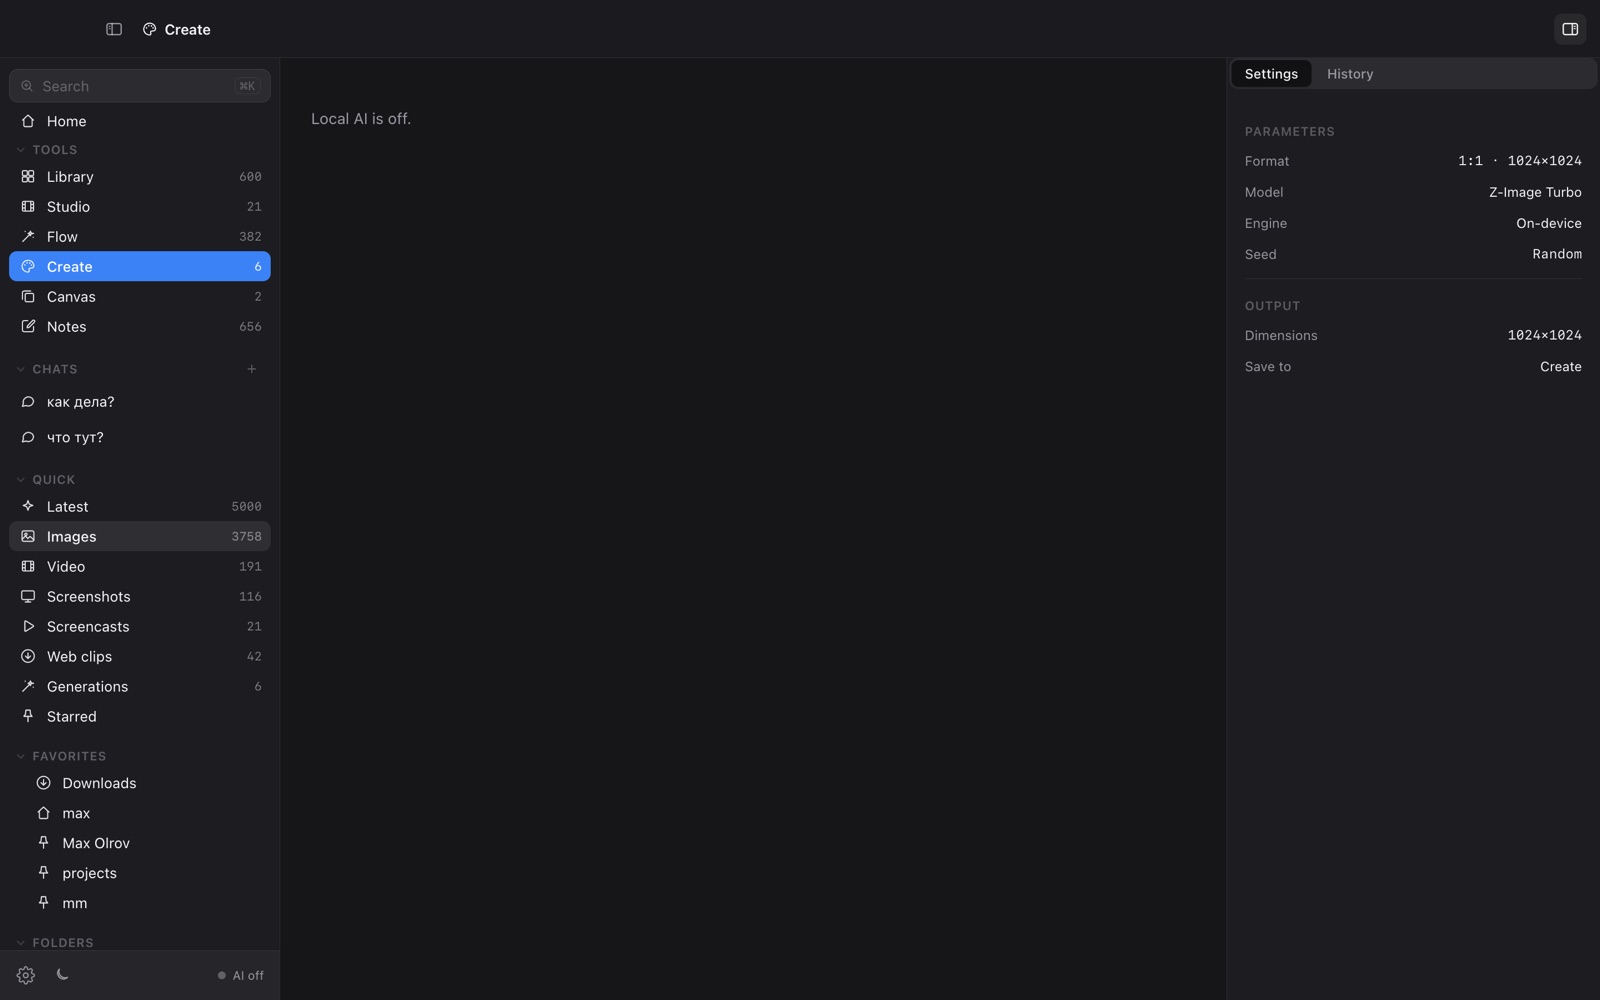
Task: Click the "Local AI is off." message
Action: [x=361, y=119]
